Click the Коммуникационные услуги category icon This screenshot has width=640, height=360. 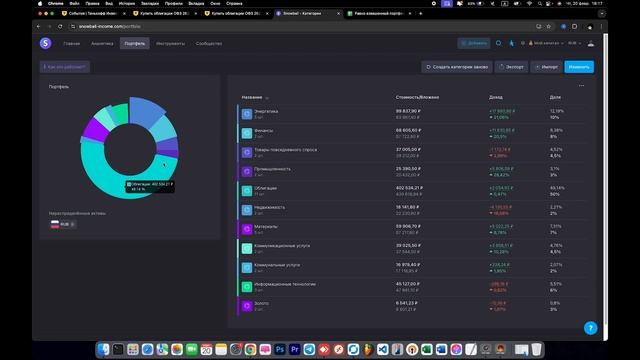pos(247,248)
